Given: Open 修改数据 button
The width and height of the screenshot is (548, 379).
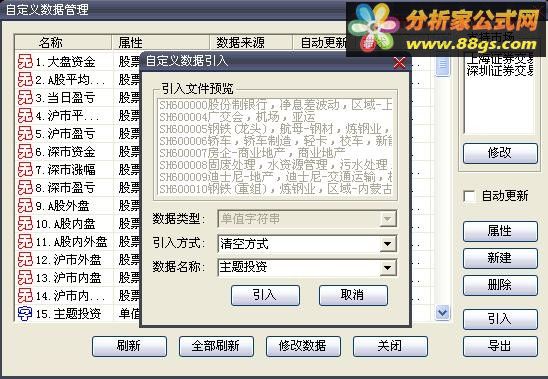Looking at the screenshot, I should click(x=303, y=346).
